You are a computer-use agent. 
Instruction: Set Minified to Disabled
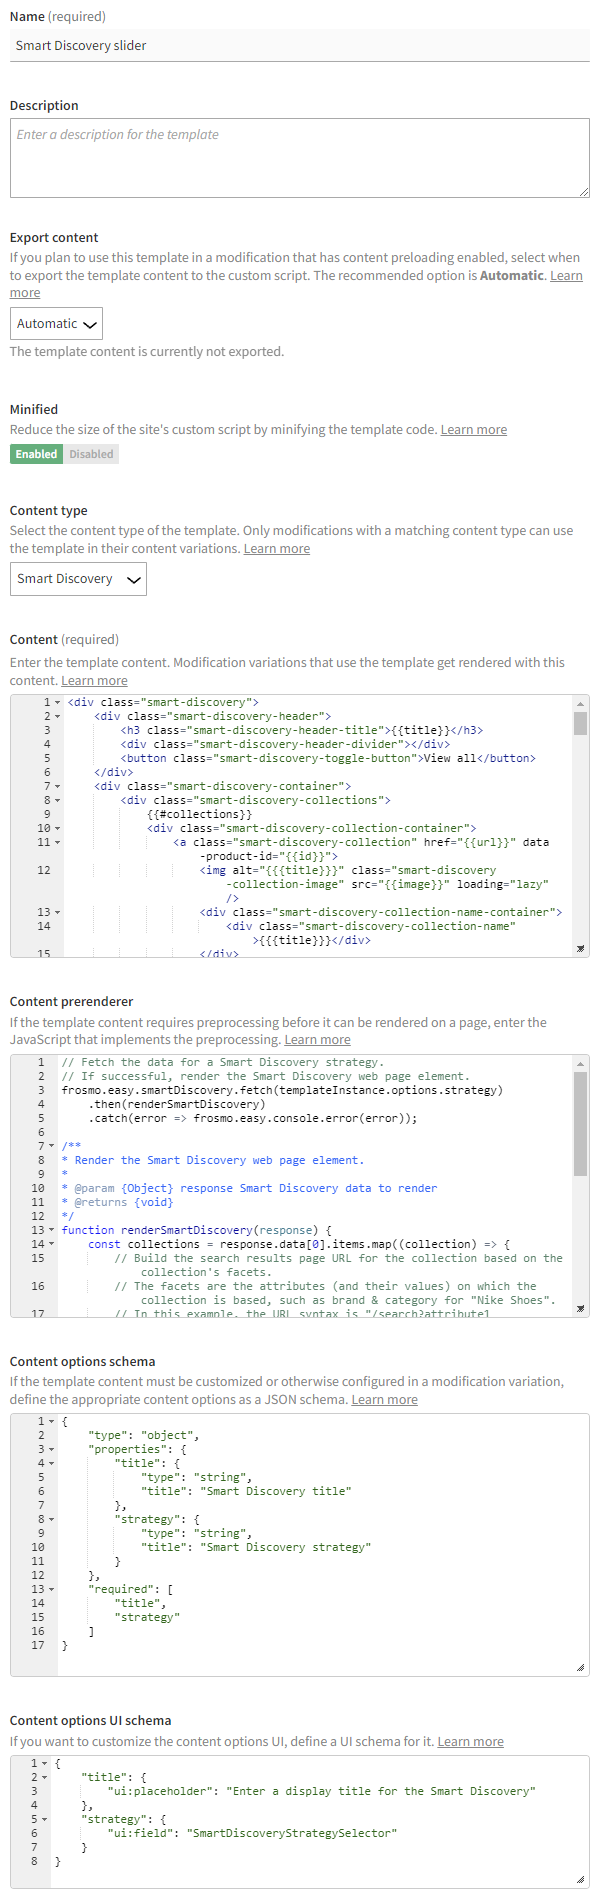(91, 454)
